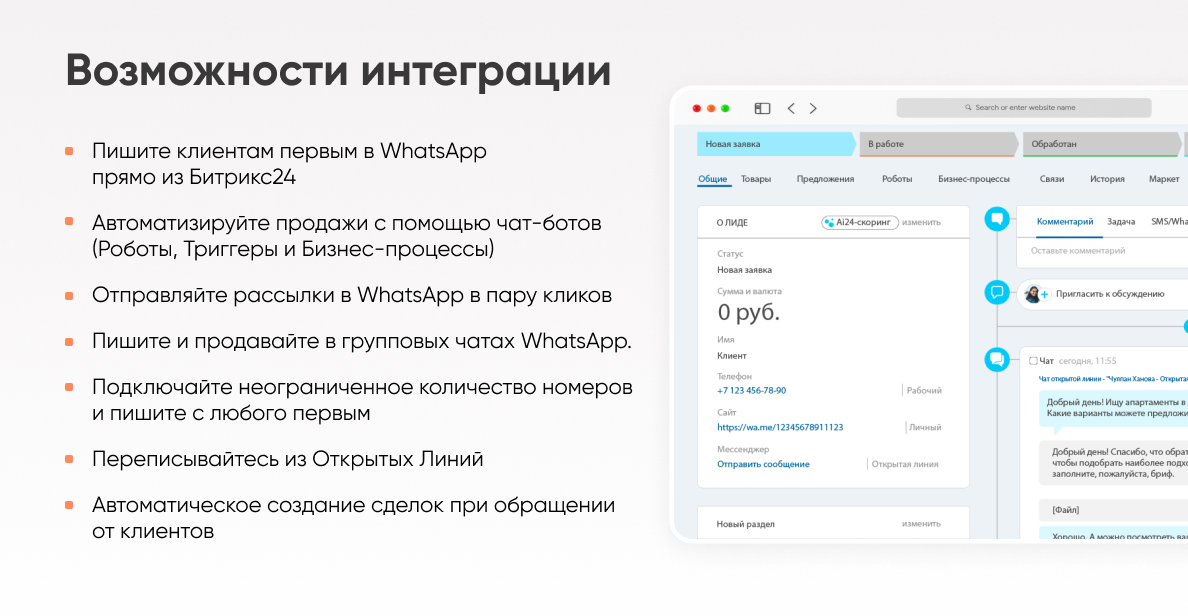Open the Предложения tab
This screenshot has height=616, width=1188.
coord(825,179)
